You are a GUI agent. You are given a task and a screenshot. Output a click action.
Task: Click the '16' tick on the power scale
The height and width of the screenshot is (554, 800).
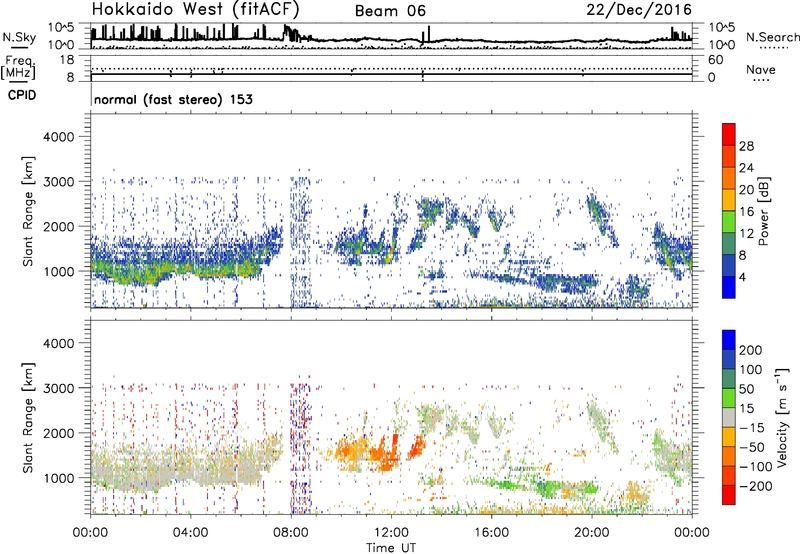(x=746, y=212)
